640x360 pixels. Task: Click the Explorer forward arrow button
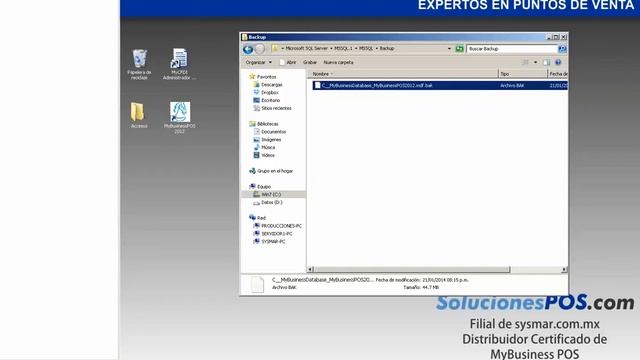(x=260, y=49)
